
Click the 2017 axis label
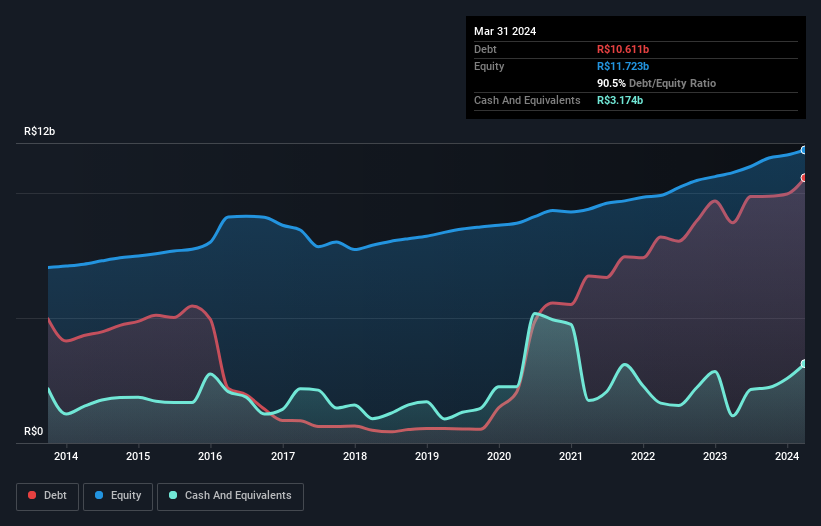(x=283, y=456)
